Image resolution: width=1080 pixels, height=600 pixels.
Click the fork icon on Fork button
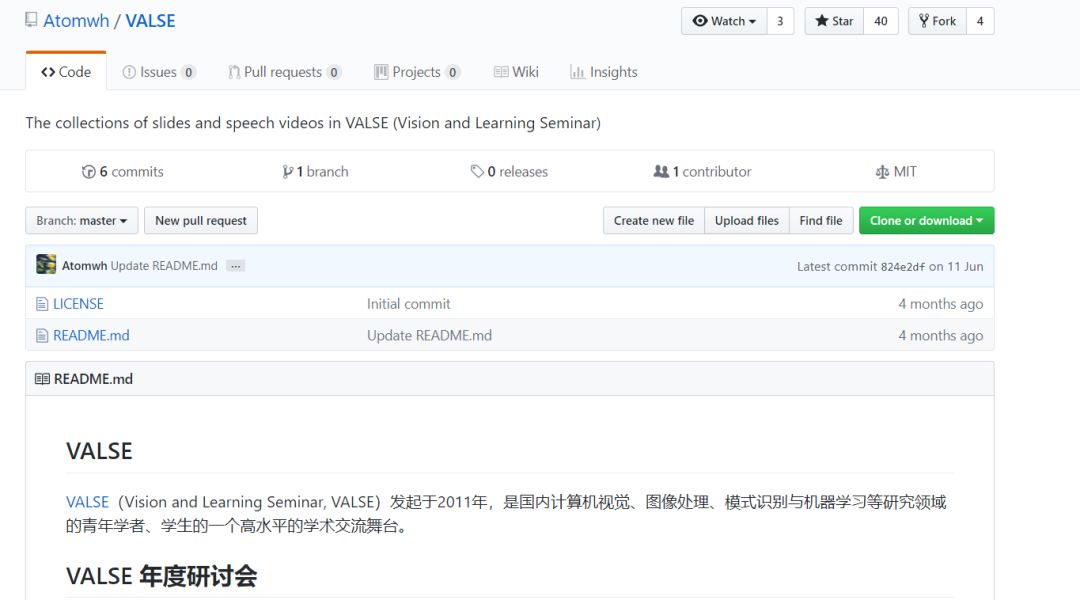point(924,21)
